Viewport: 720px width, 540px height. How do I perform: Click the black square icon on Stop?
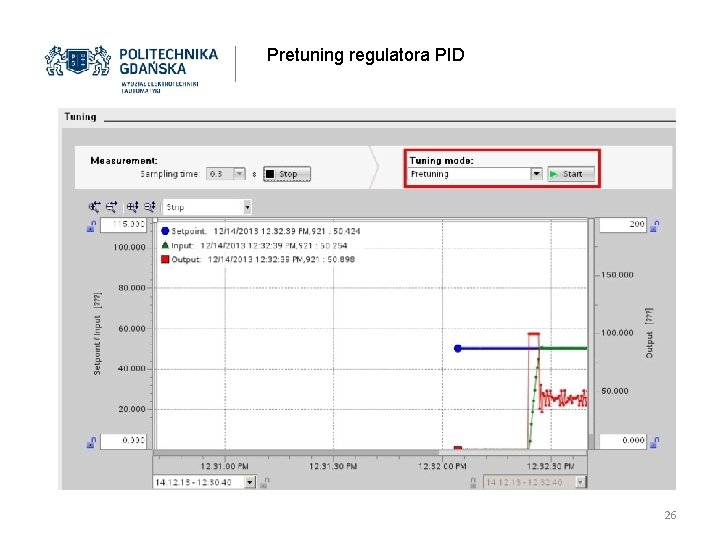coord(270,174)
